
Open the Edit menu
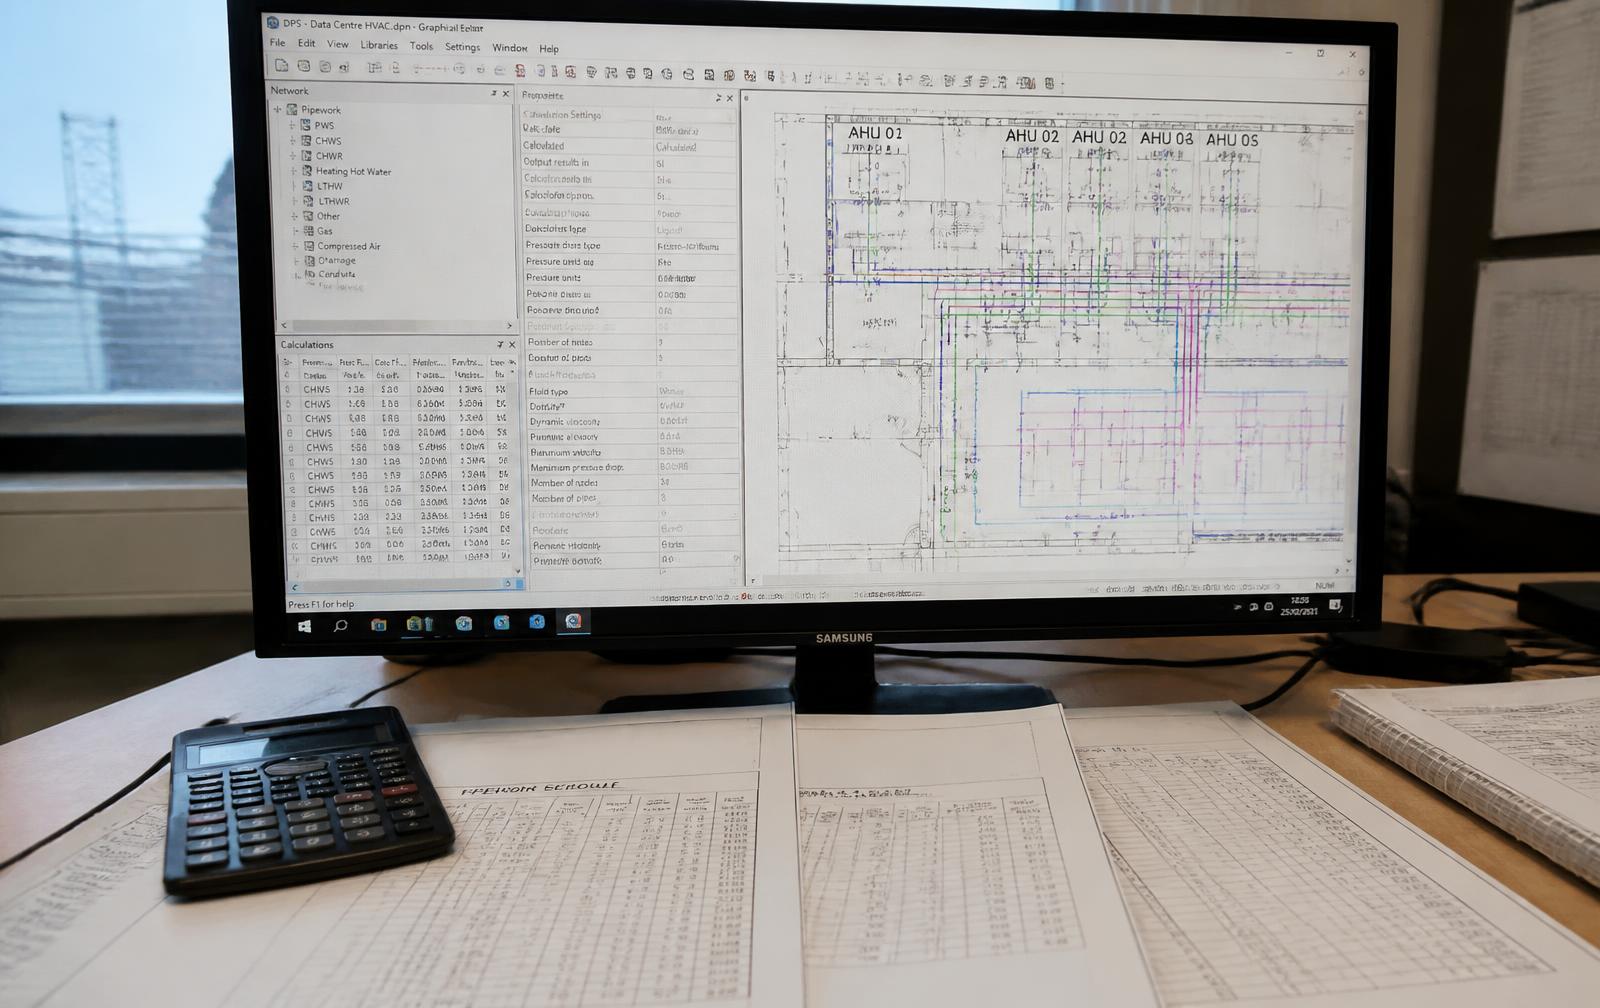[x=306, y=43]
